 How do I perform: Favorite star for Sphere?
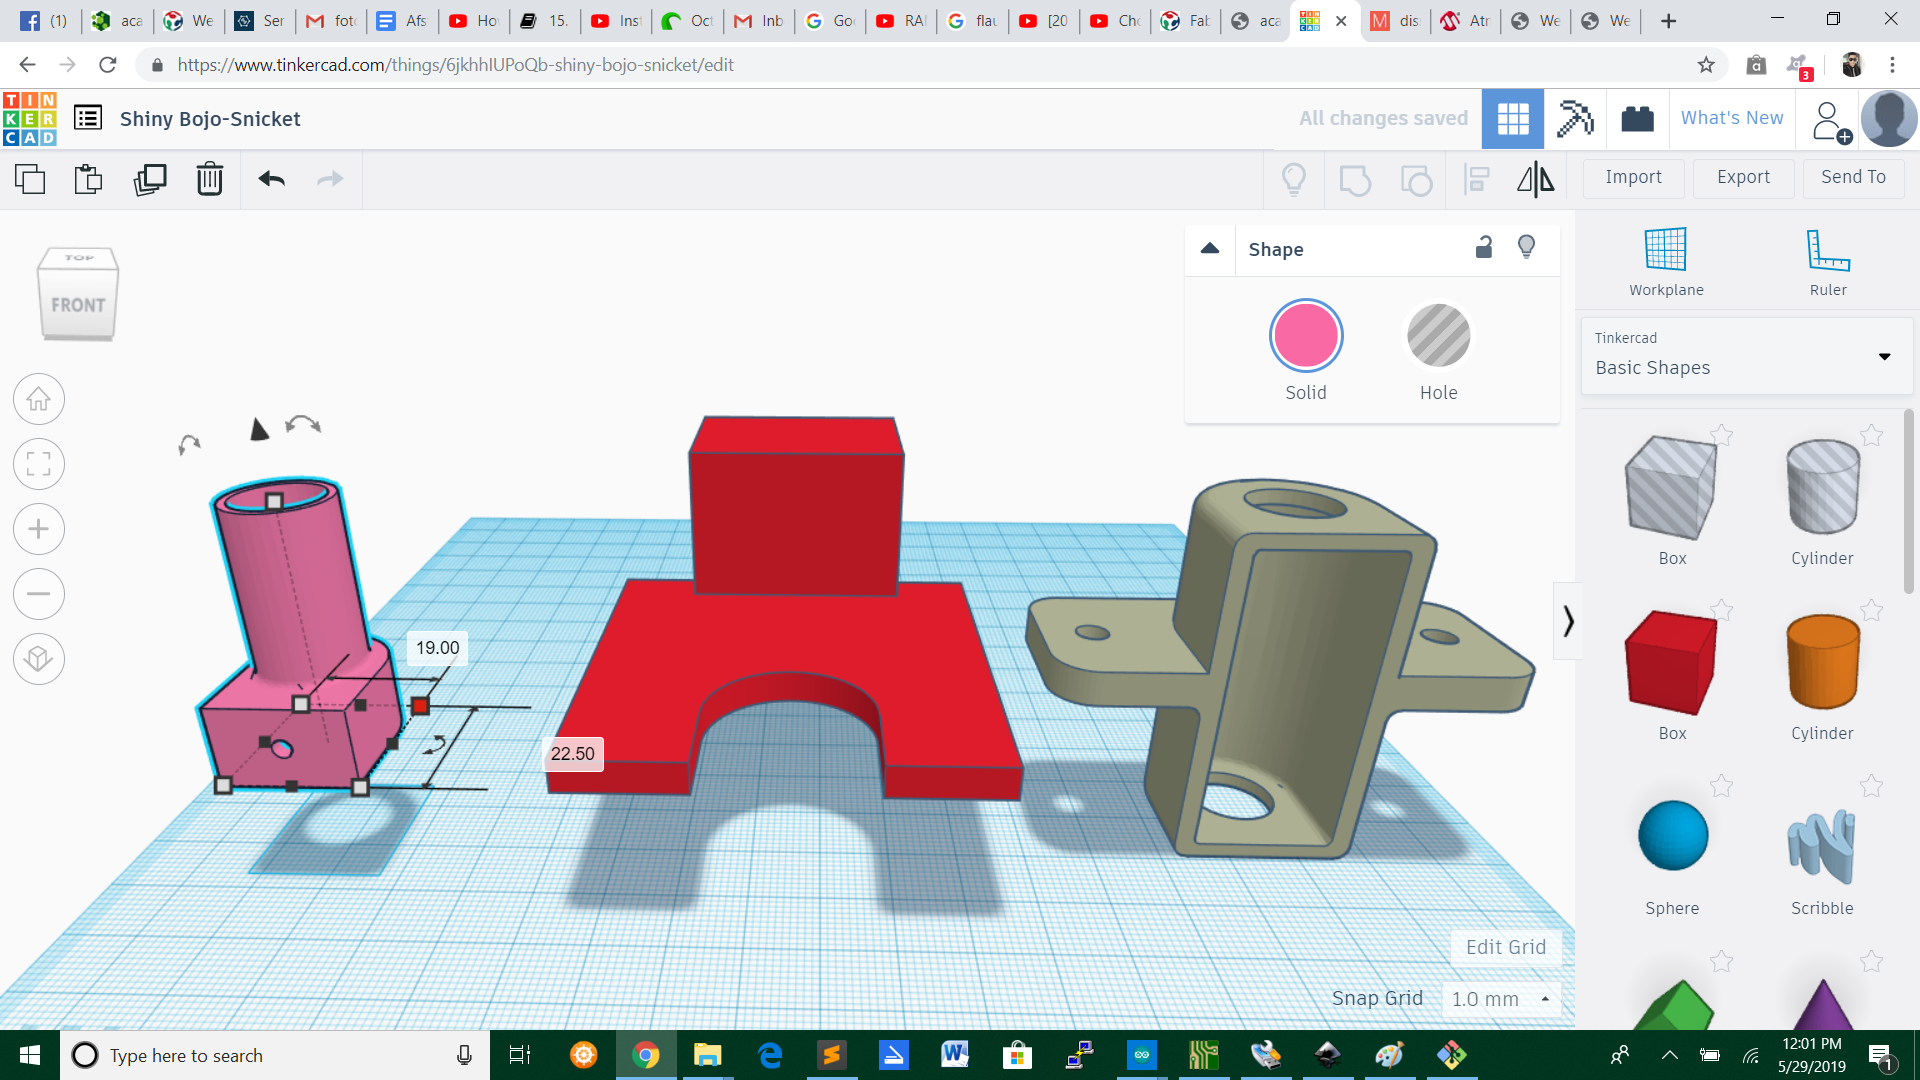pos(1721,786)
